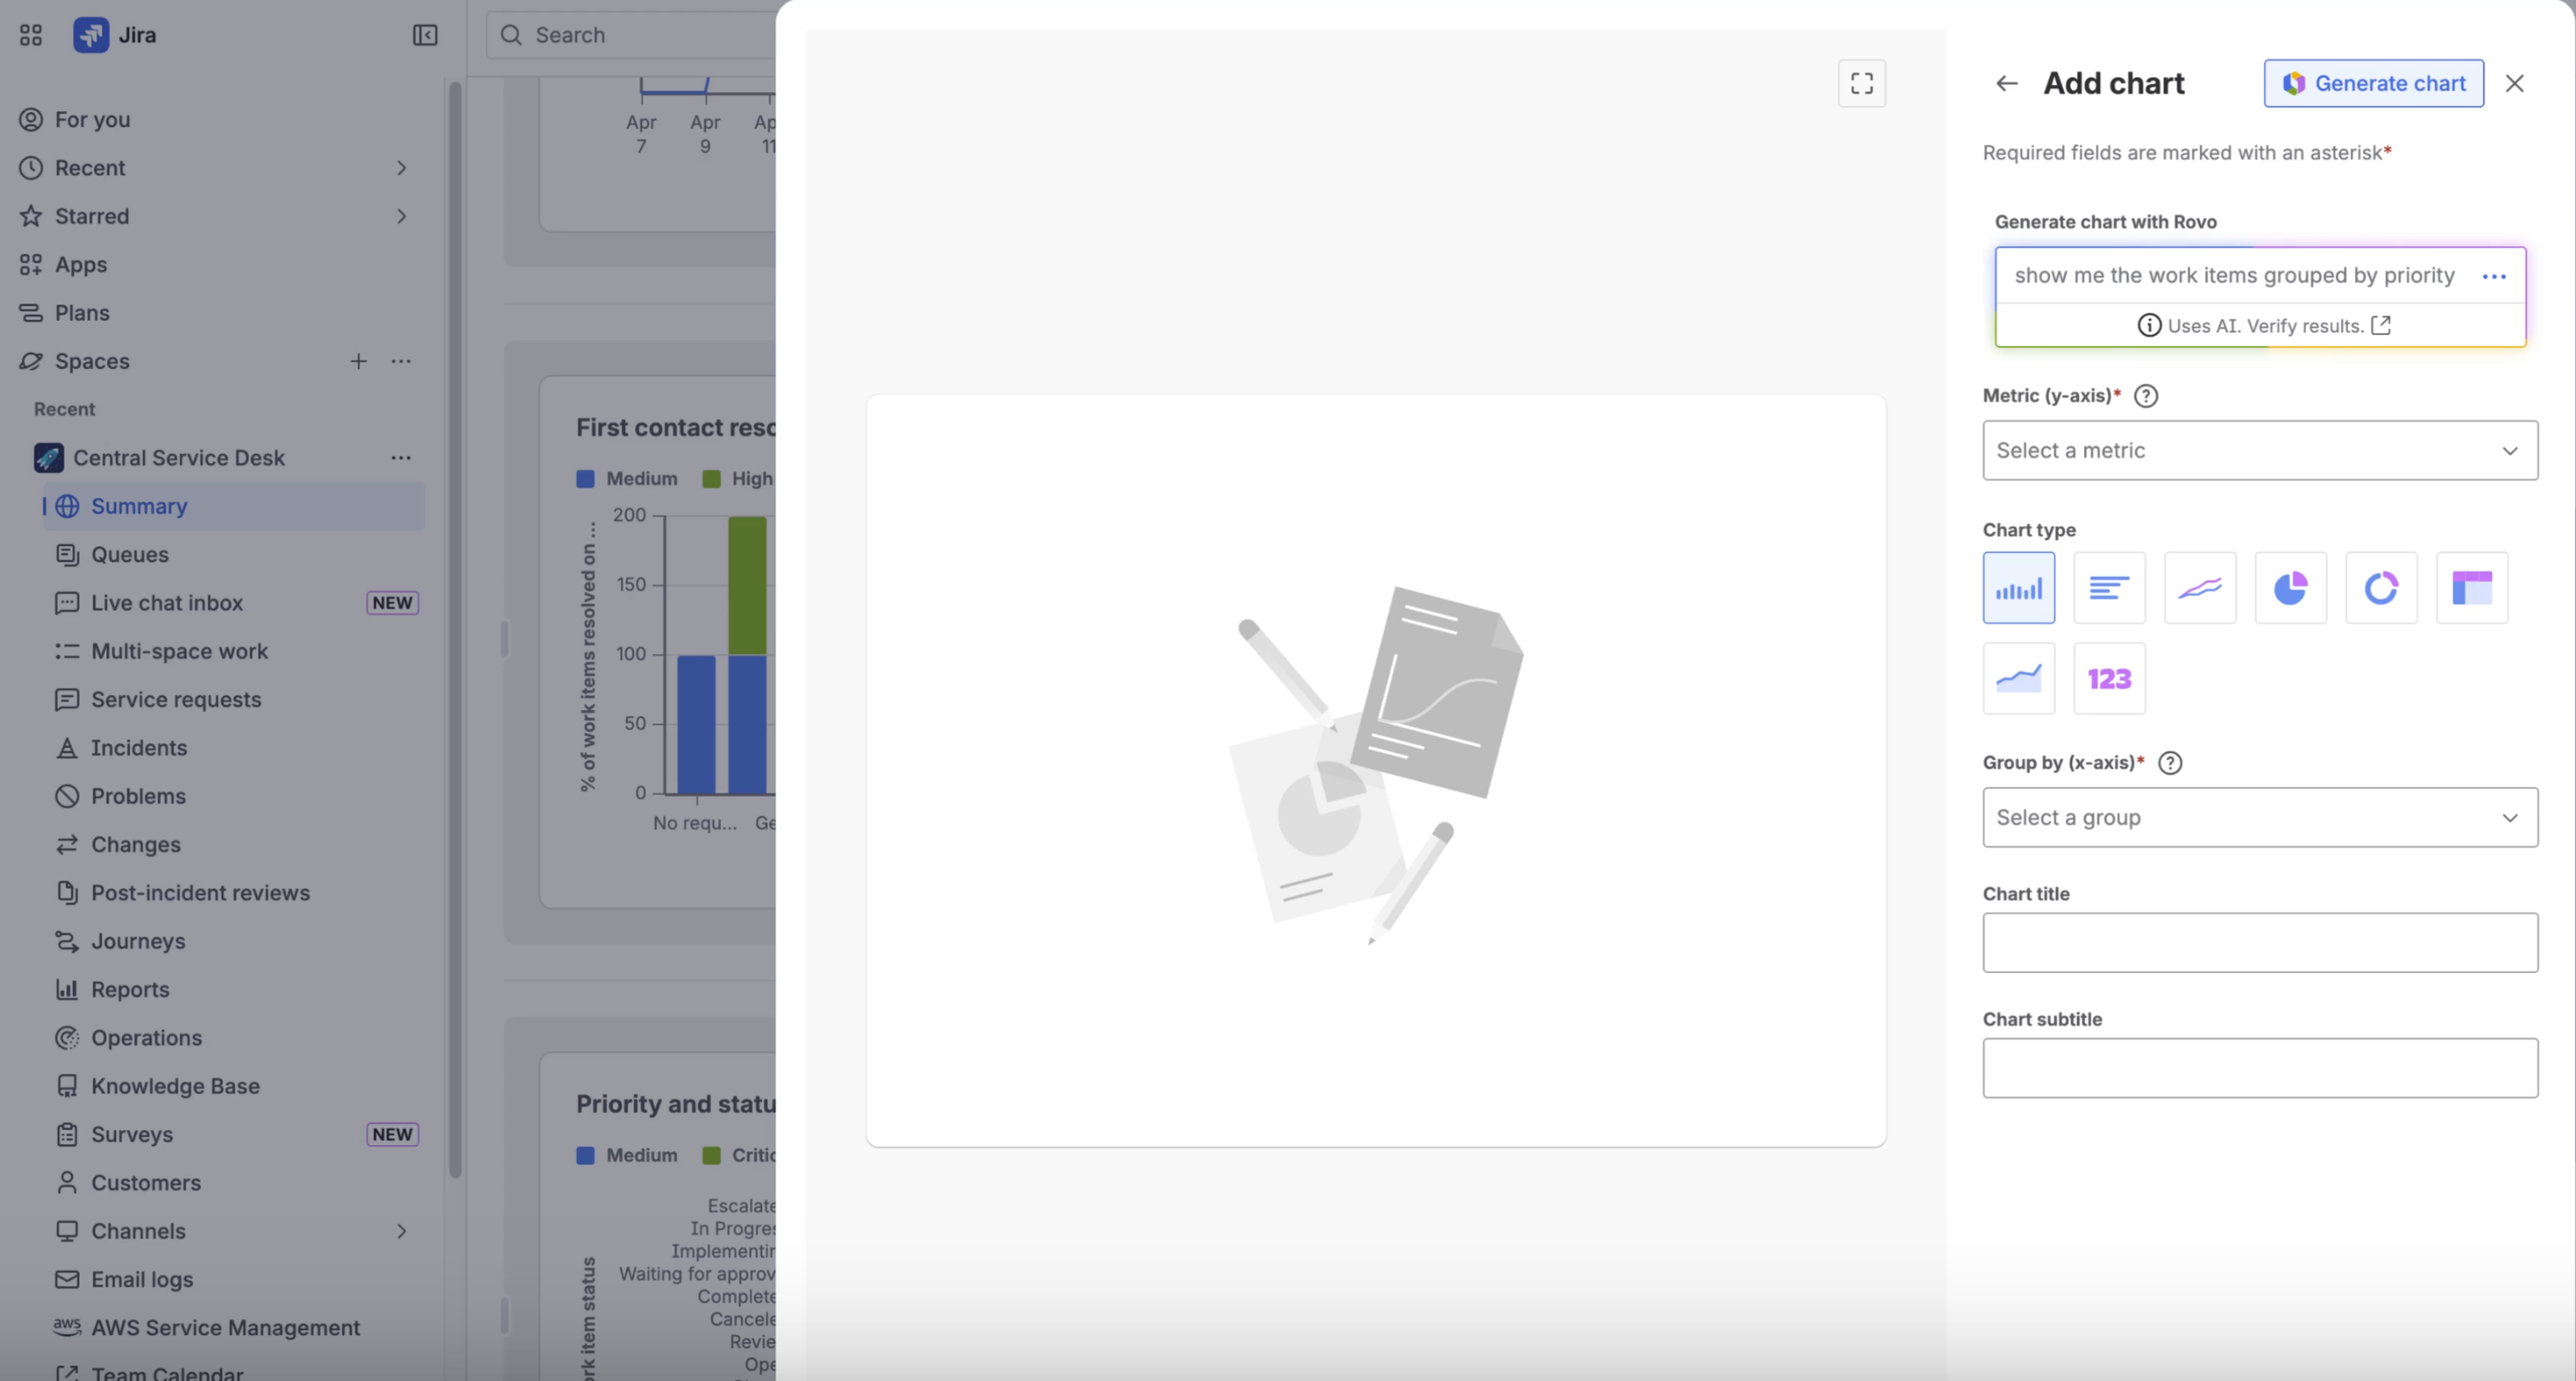Click the High legend swatch in First contact chart
This screenshot has width=2576, height=1381.
(x=711, y=479)
